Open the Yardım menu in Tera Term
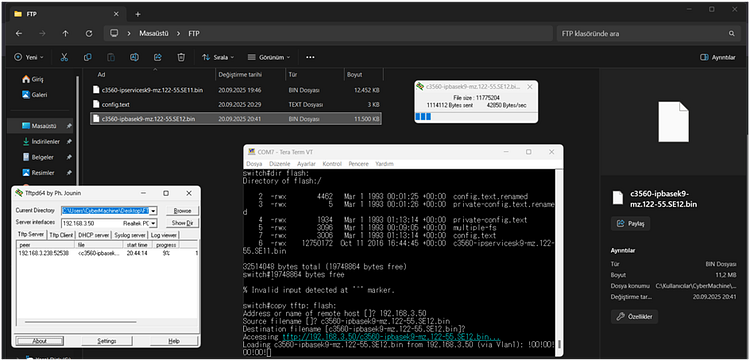 (384, 164)
